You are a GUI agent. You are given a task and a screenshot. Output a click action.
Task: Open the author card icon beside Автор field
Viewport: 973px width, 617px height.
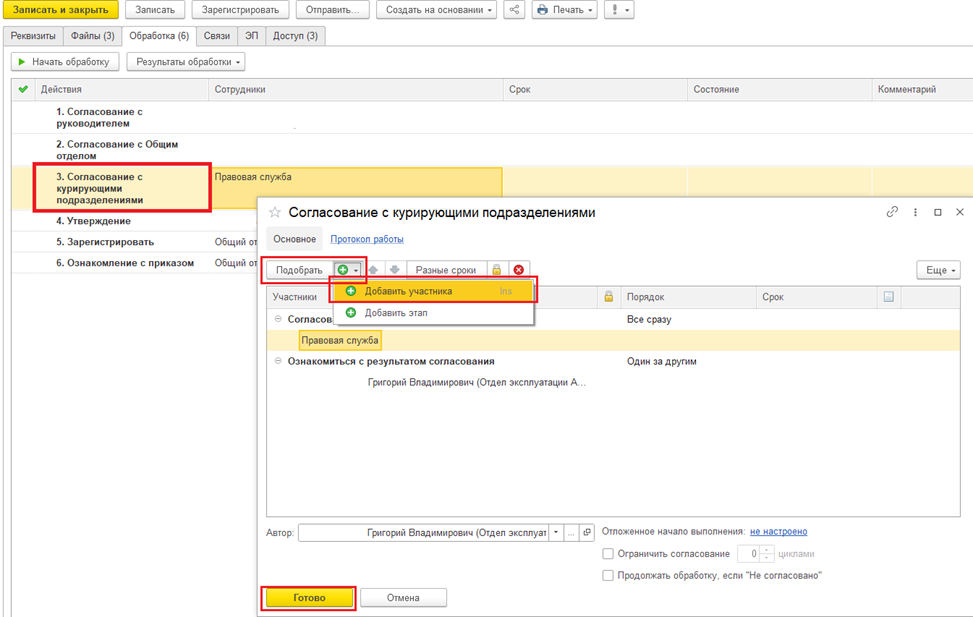(587, 533)
